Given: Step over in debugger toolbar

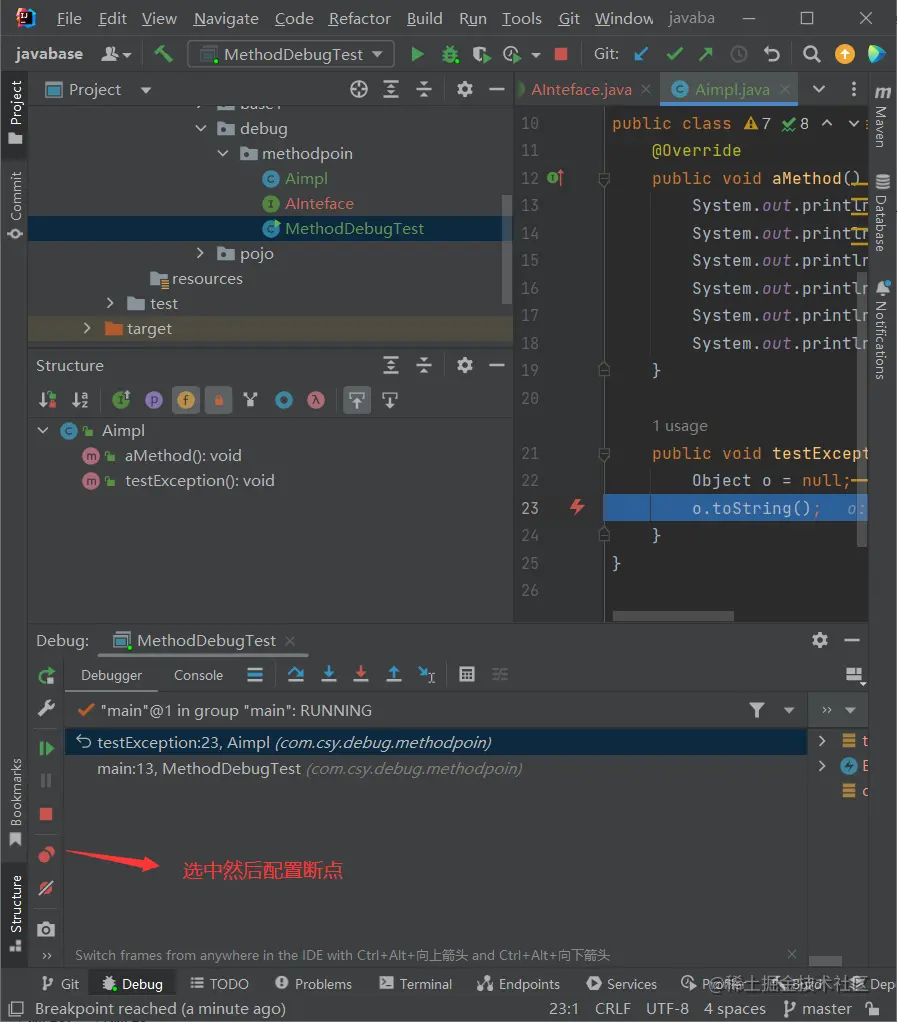Looking at the screenshot, I should (x=296, y=674).
